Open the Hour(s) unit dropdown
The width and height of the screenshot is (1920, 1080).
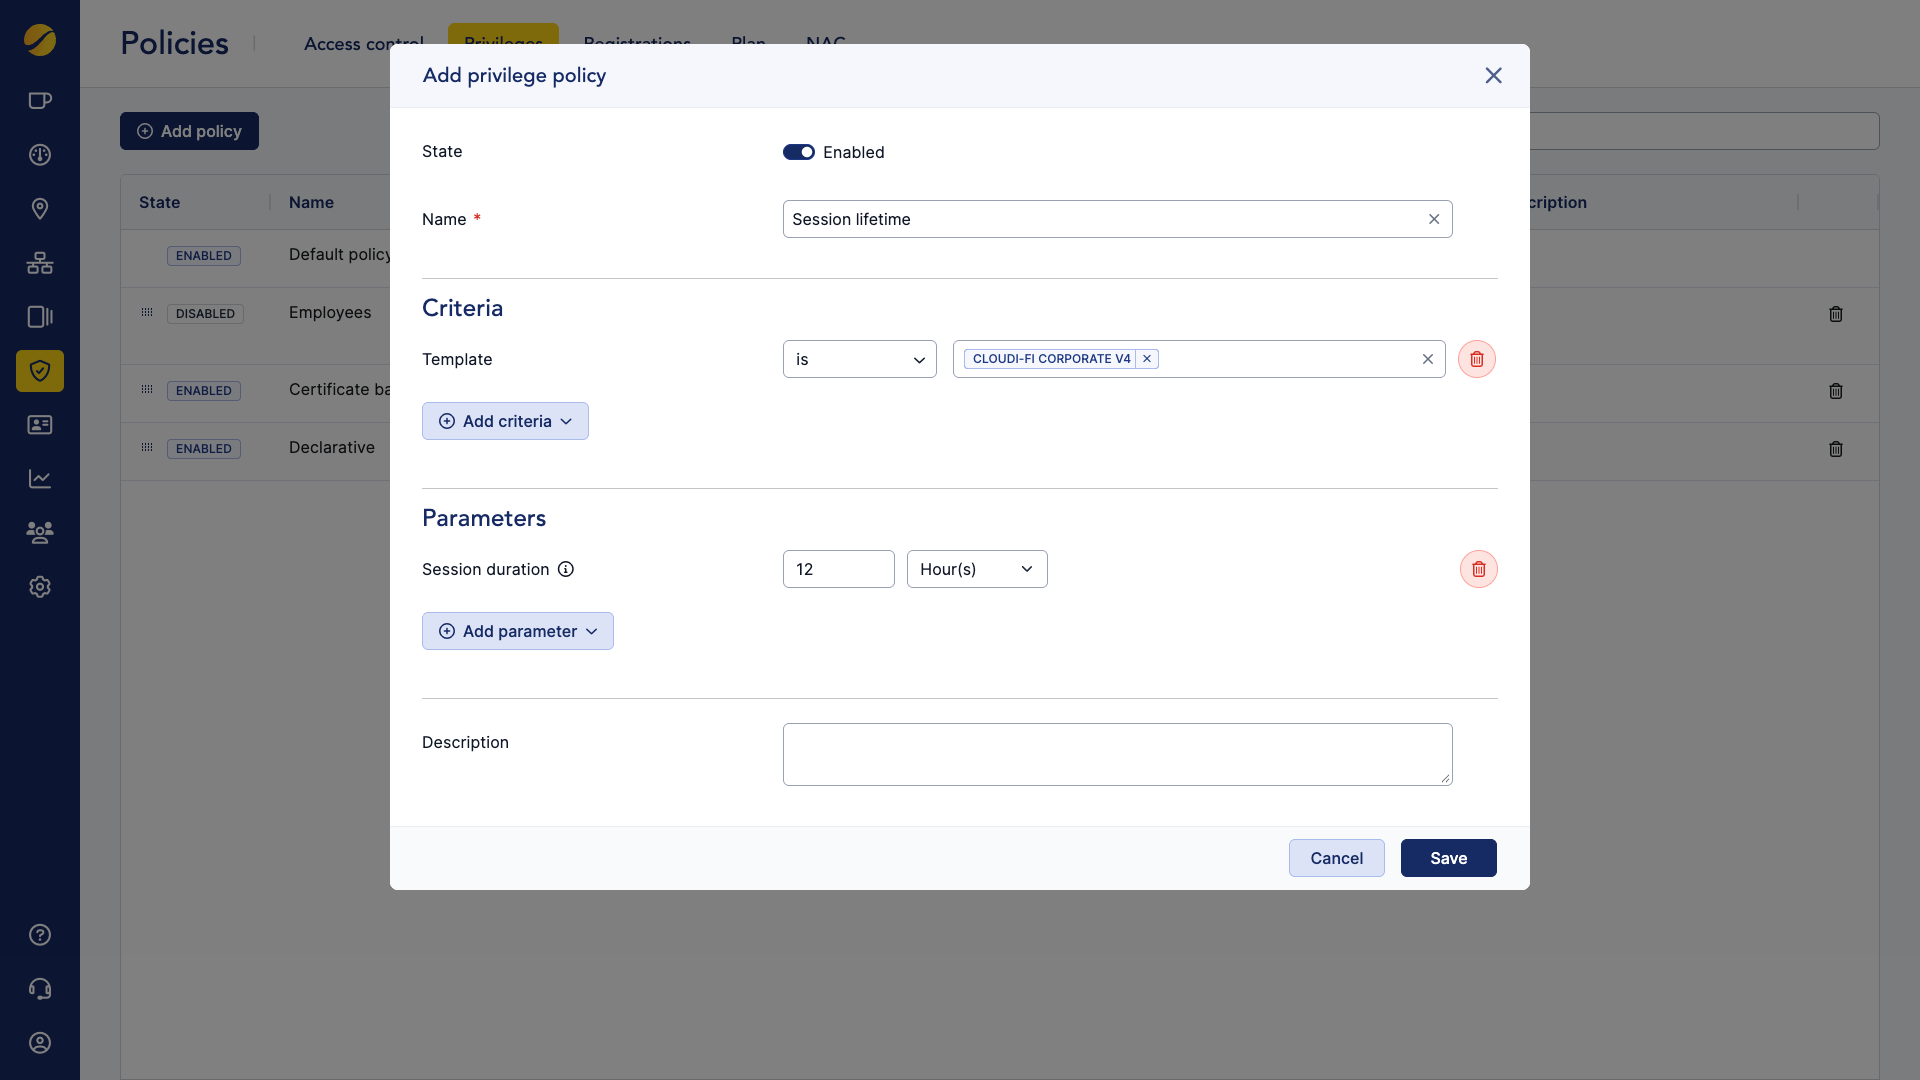[977, 569]
